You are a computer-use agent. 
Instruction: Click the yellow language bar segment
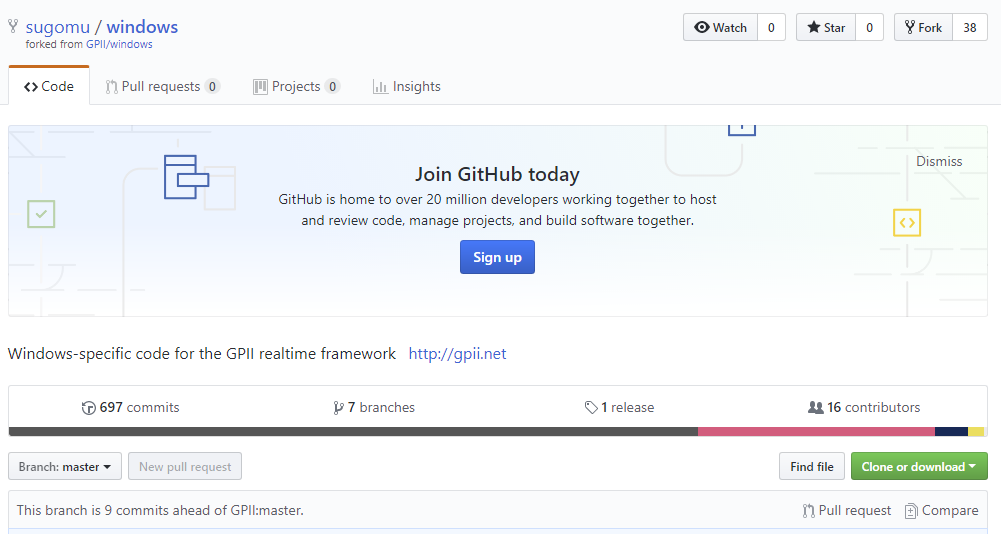coord(977,432)
